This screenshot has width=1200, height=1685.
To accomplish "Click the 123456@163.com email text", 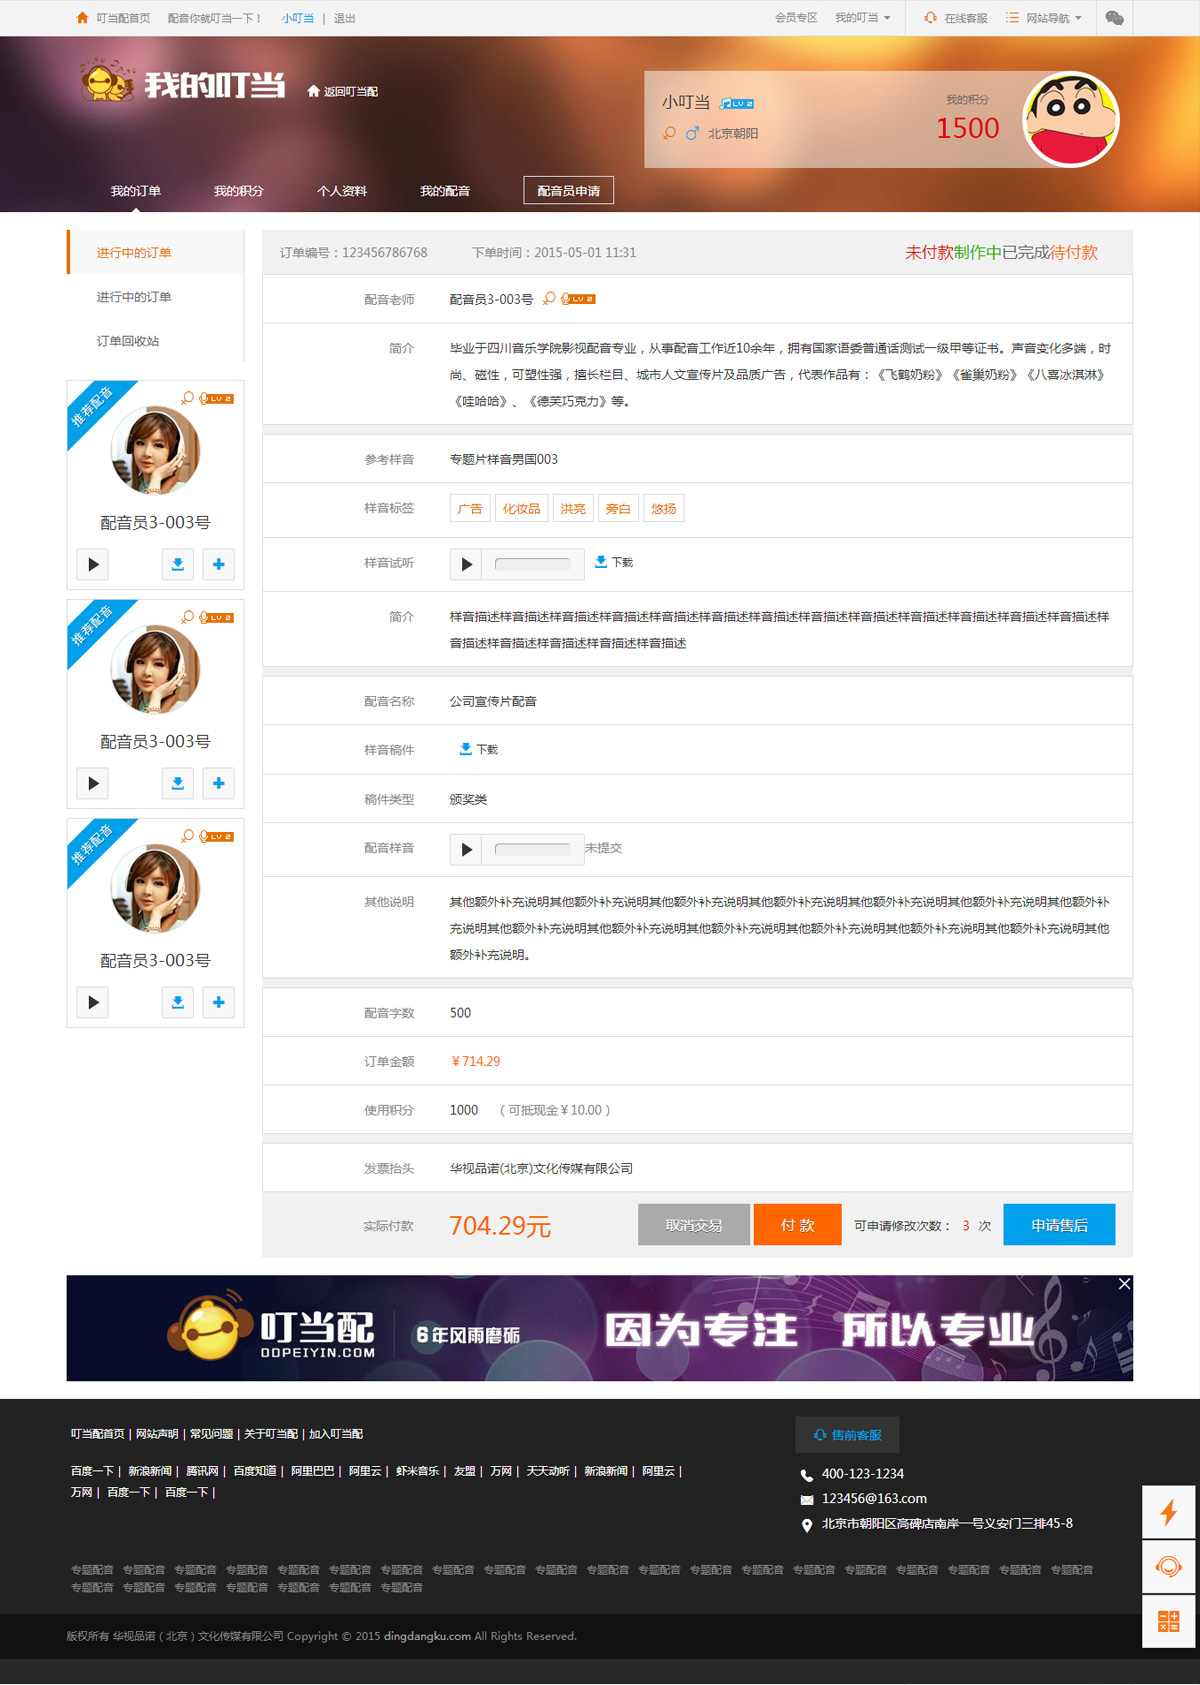I will click(x=874, y=1498).
